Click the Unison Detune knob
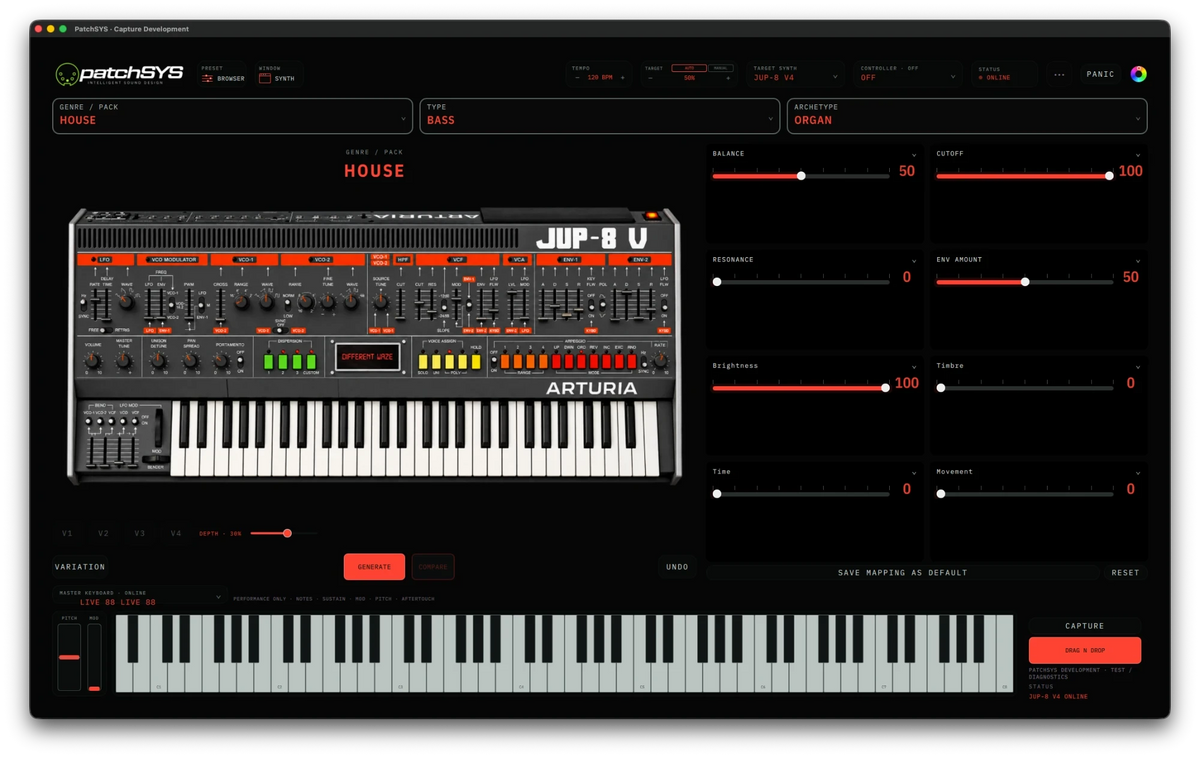 click(158, 361)
